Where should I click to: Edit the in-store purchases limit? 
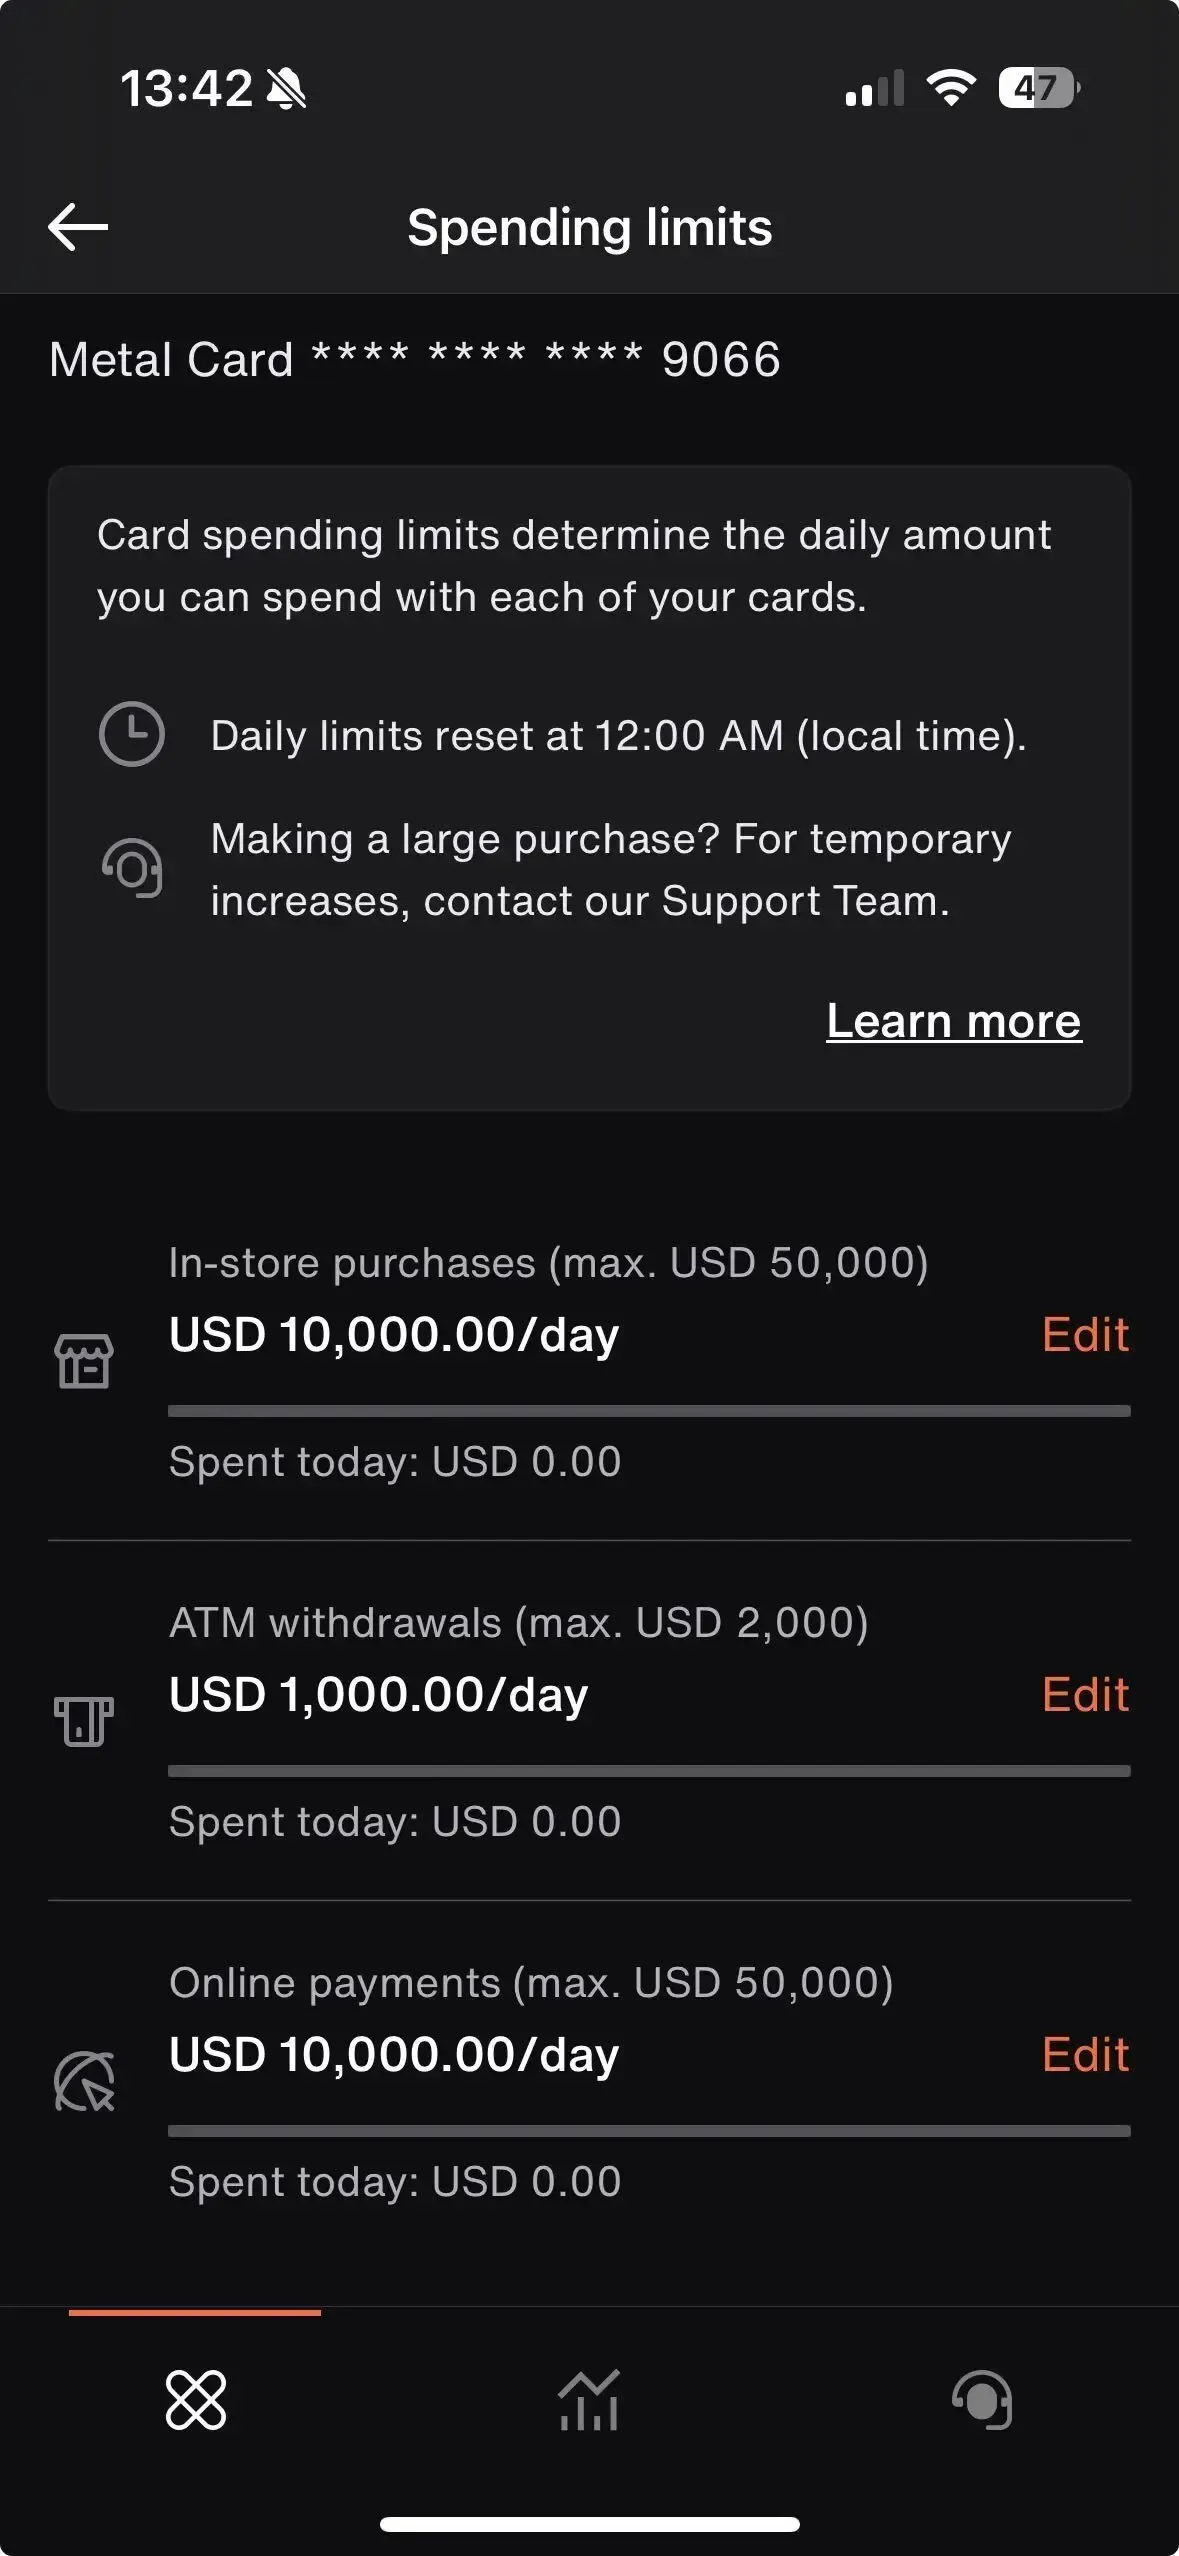(1085, 1334)
